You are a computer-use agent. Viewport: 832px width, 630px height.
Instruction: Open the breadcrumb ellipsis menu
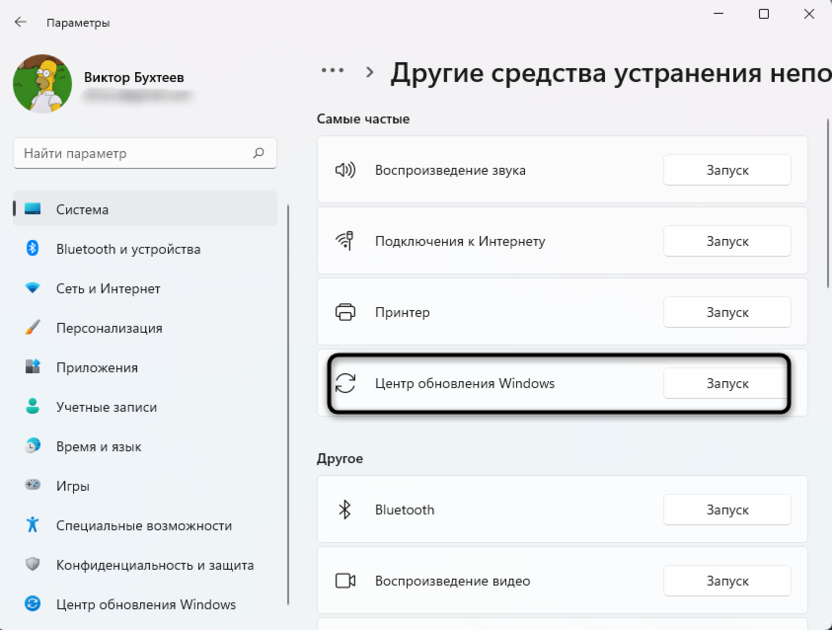point(334,72)
